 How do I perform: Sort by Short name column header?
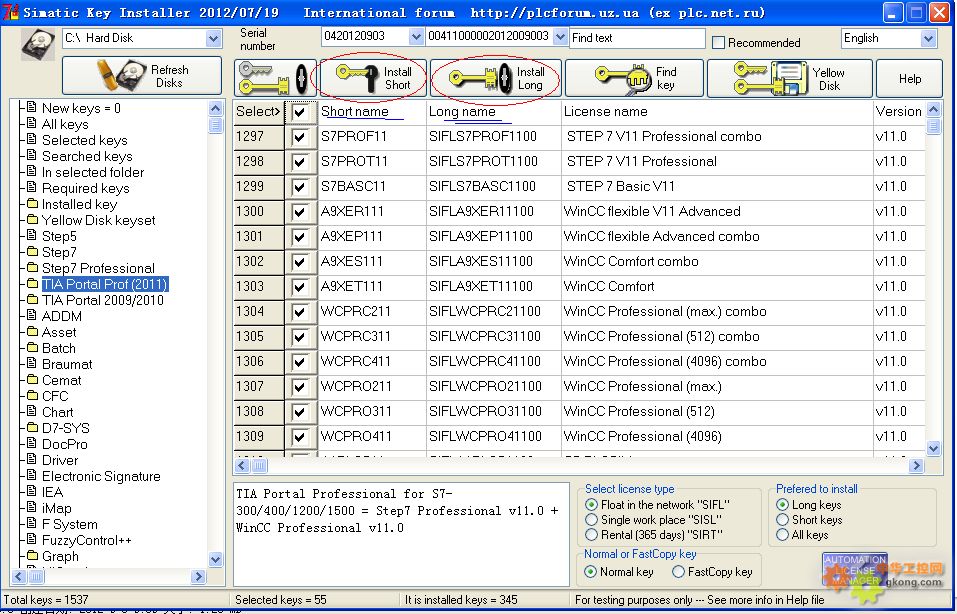372,112
